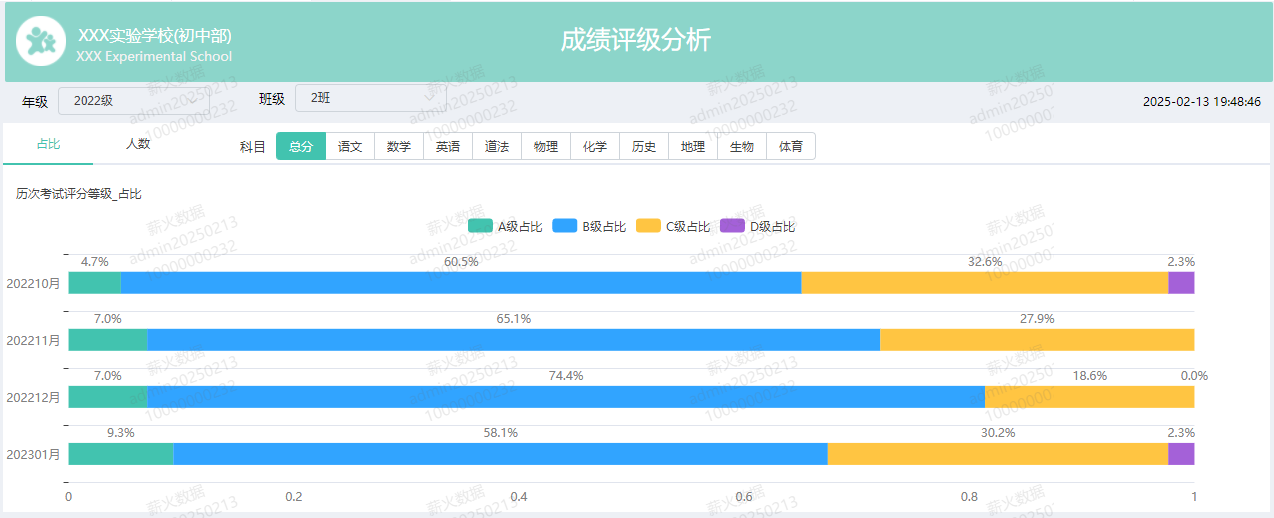Pick the 道法 subject button
This screenshot has width=1274, height=518.
point(497,146)
